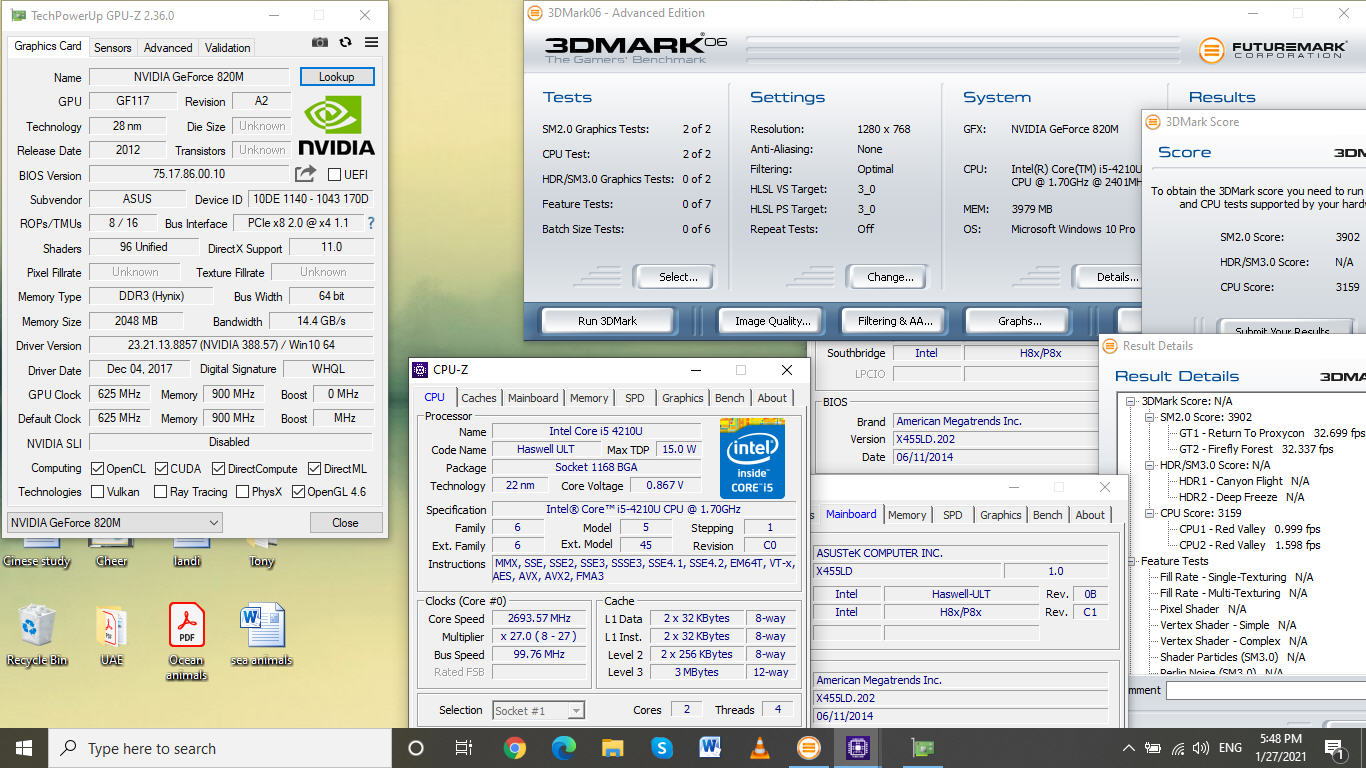Click Image Quality... button
This screenshot has height=768, width=1366.
773,321
